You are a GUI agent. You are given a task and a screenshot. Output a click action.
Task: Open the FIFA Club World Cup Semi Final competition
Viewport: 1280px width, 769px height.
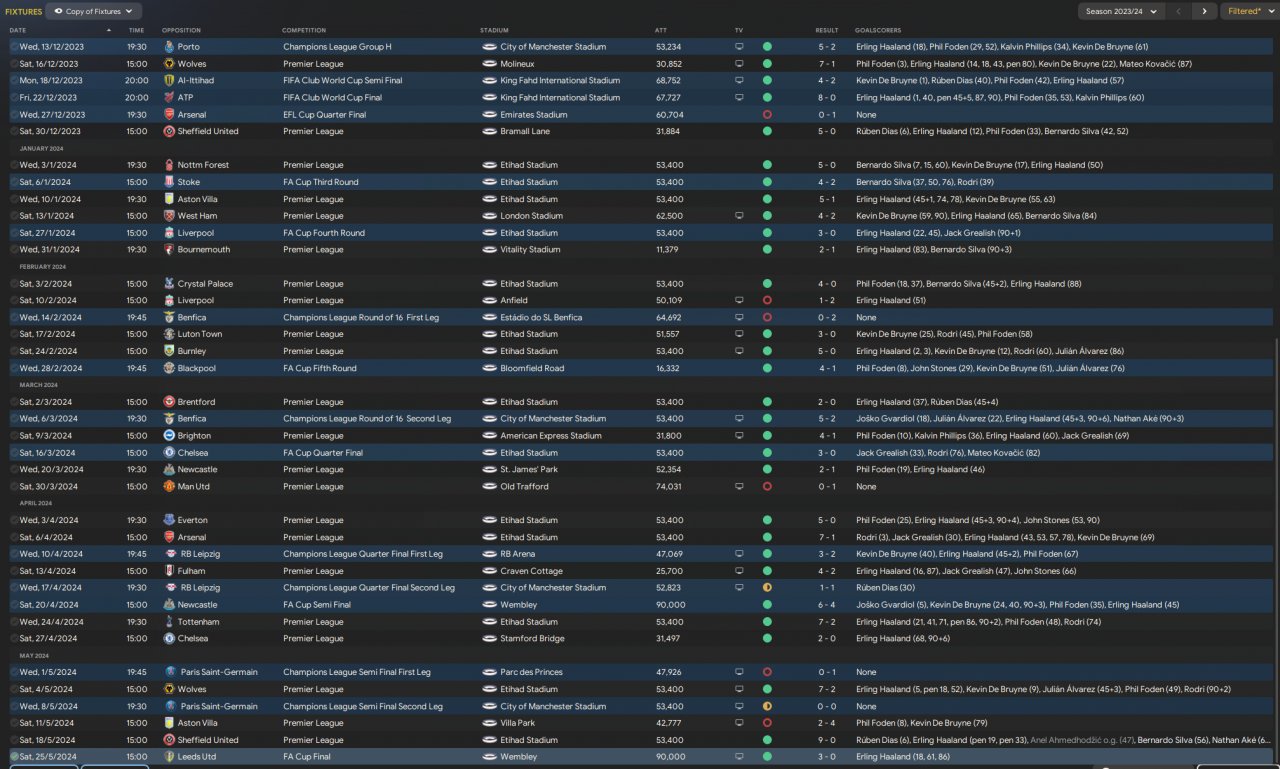[343, 81]
